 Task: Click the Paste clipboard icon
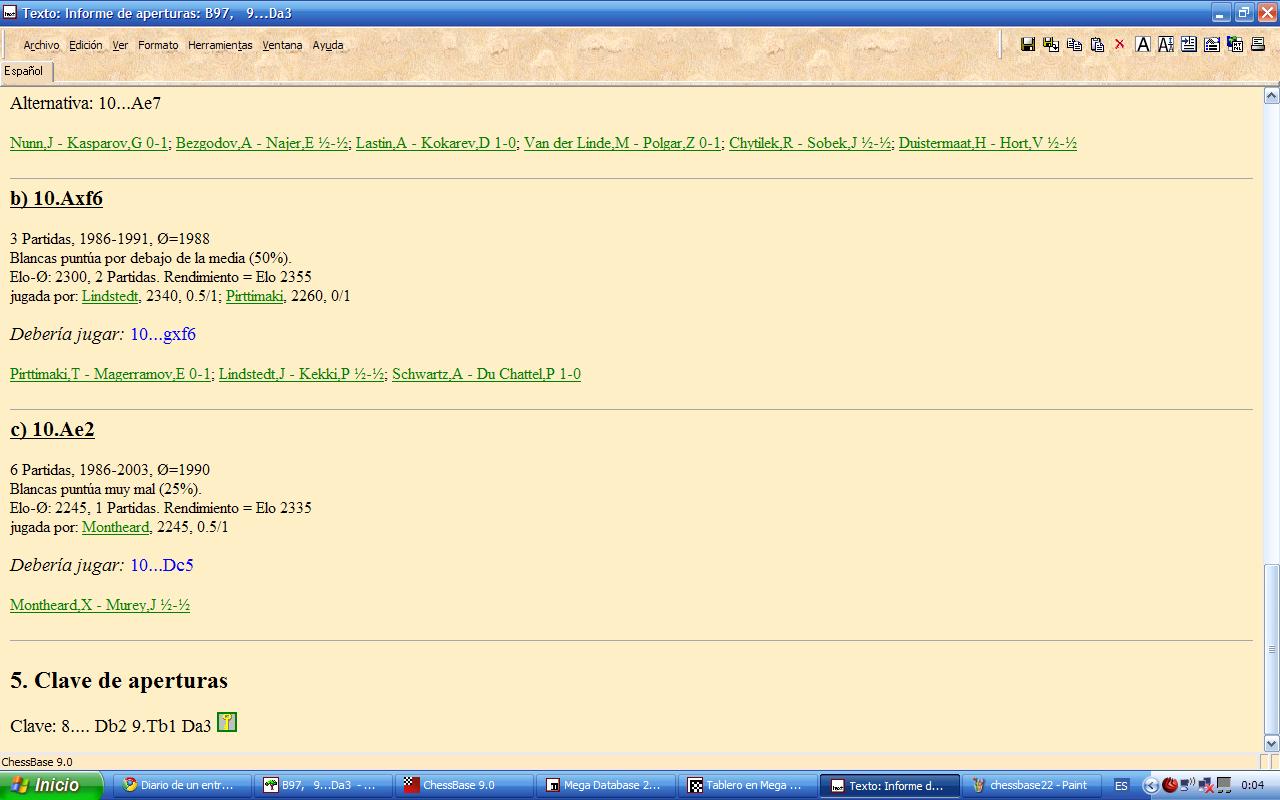(1097, 44)
